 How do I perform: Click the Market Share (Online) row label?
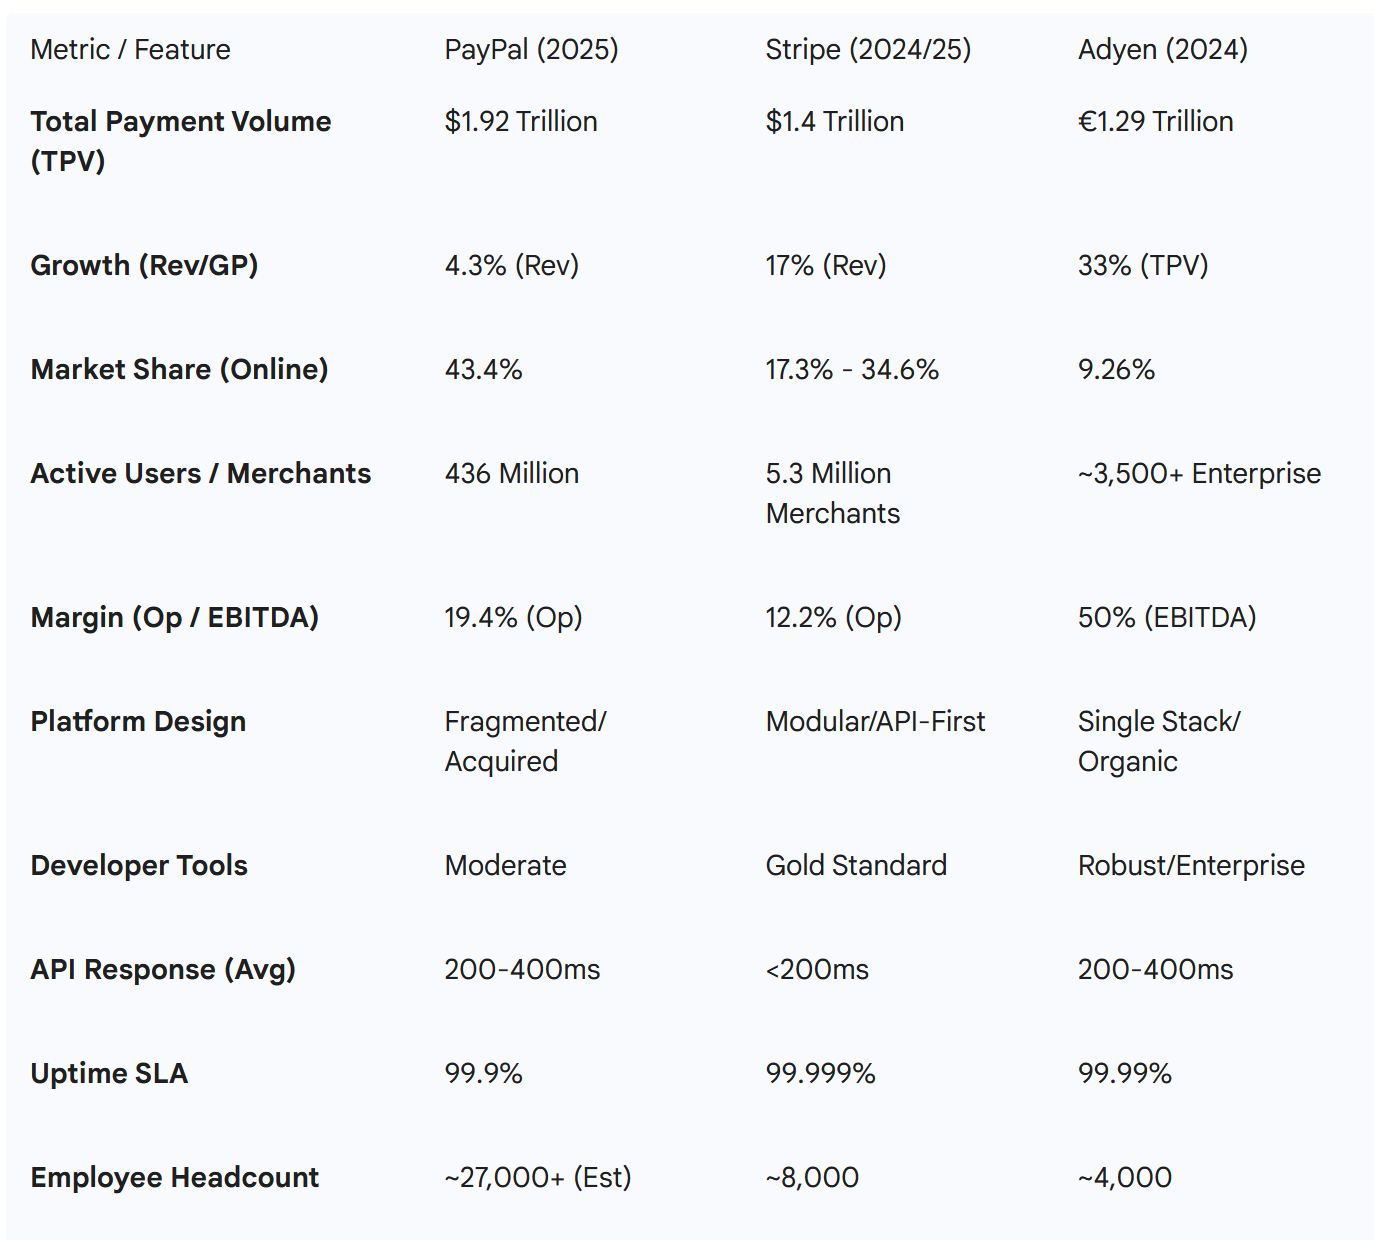(179, 369)
